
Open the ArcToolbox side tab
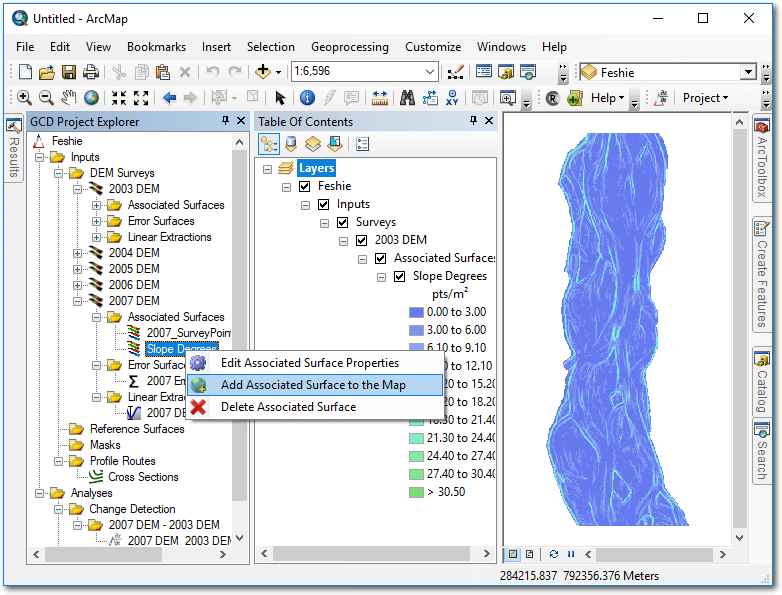[762, 160]
